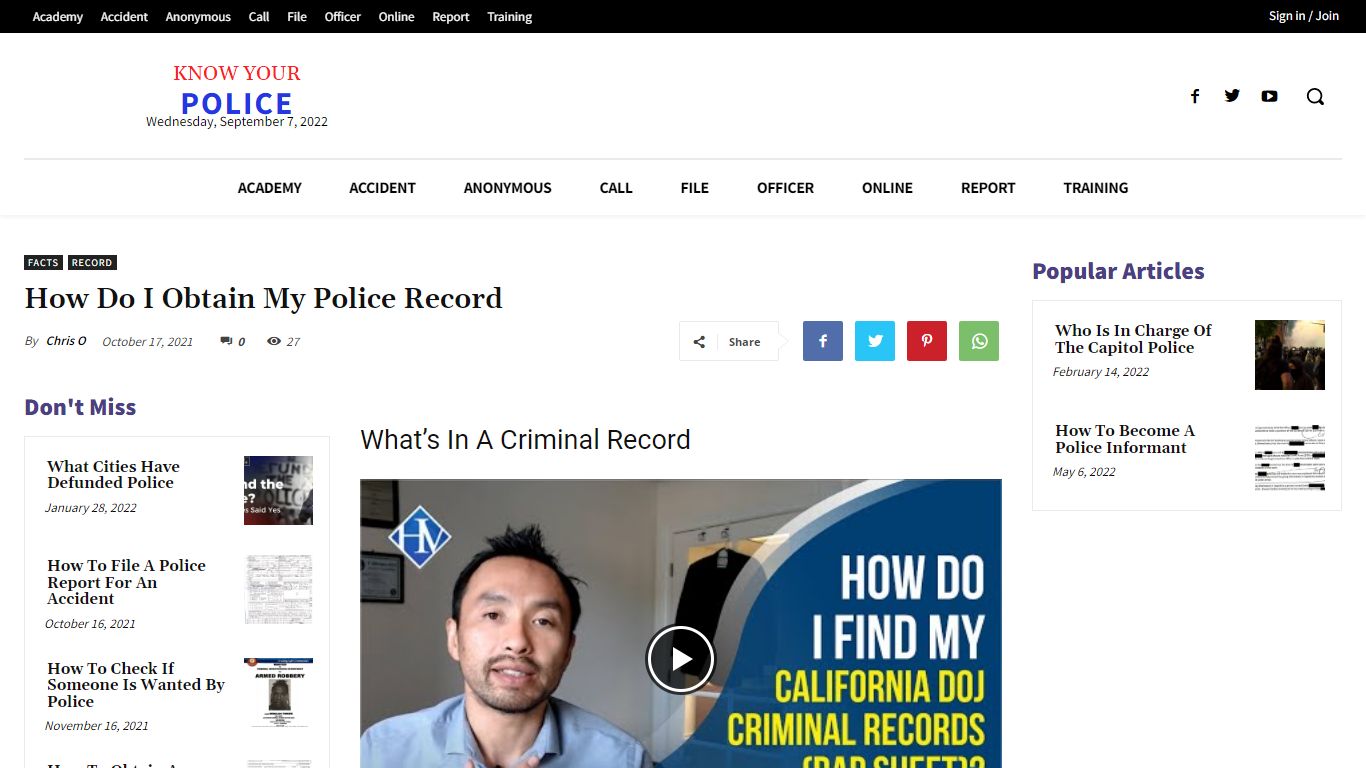Click the Don't Miss heading
This screenshot has height=768, width=1366.
pos(80,407)
